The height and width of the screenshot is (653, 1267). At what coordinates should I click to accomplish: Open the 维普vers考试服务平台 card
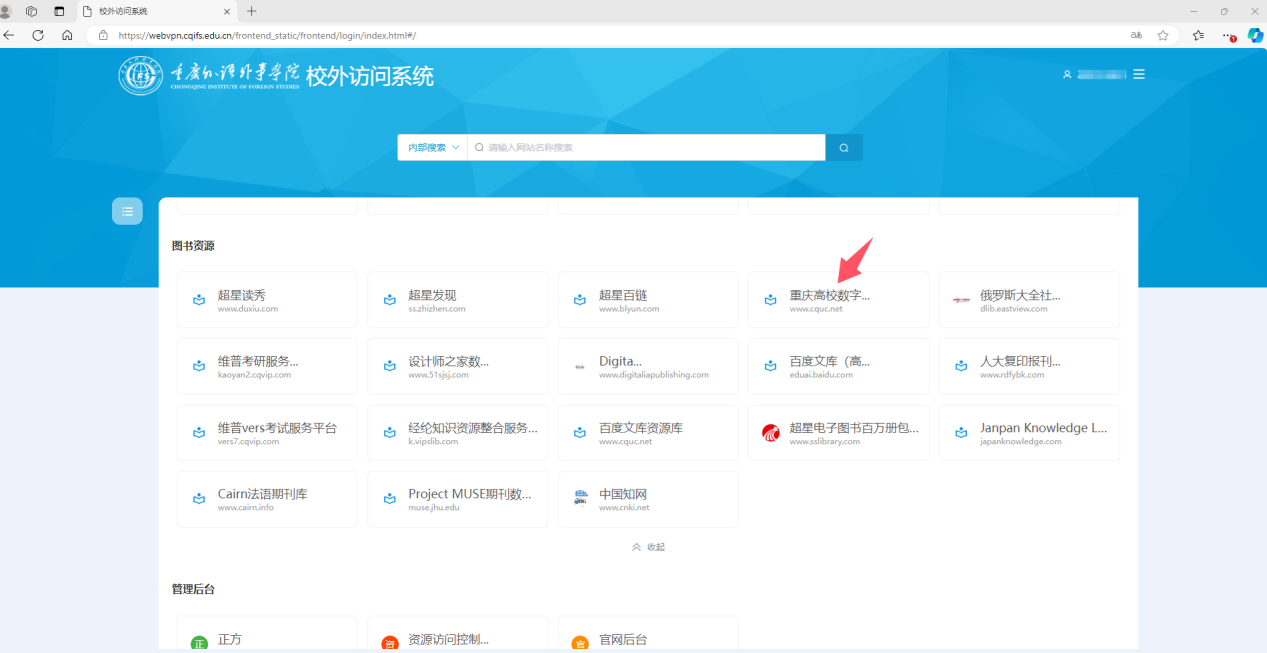(x=267, y=433)
